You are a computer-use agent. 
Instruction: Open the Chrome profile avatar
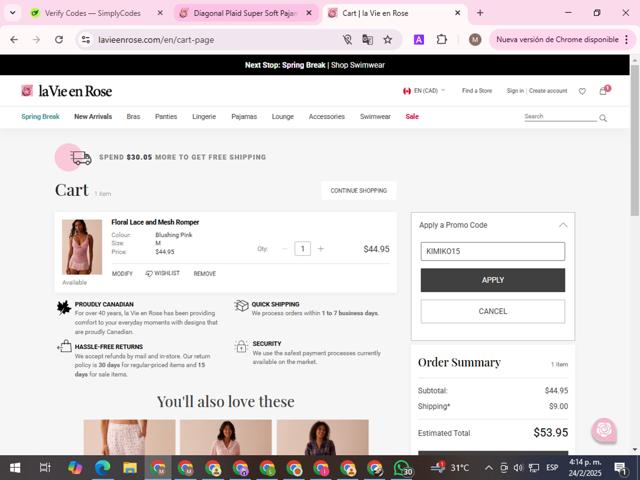coord(475,40)
